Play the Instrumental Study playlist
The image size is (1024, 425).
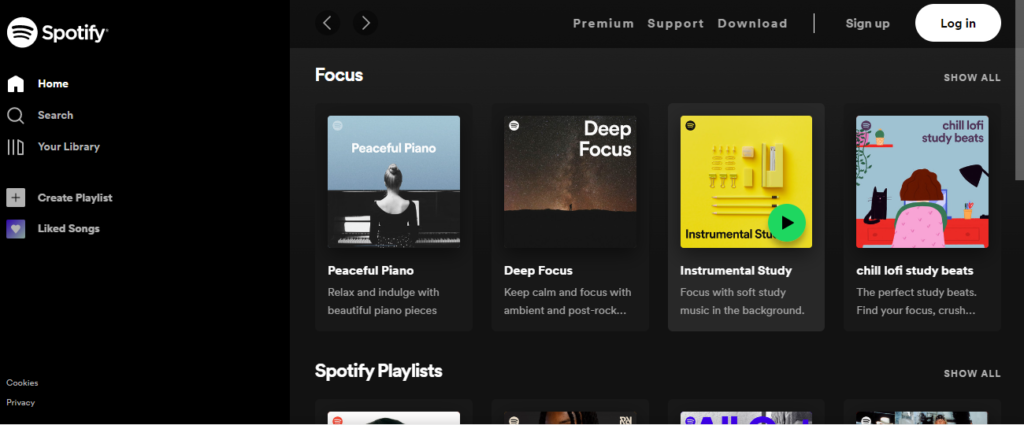[787, 223]
